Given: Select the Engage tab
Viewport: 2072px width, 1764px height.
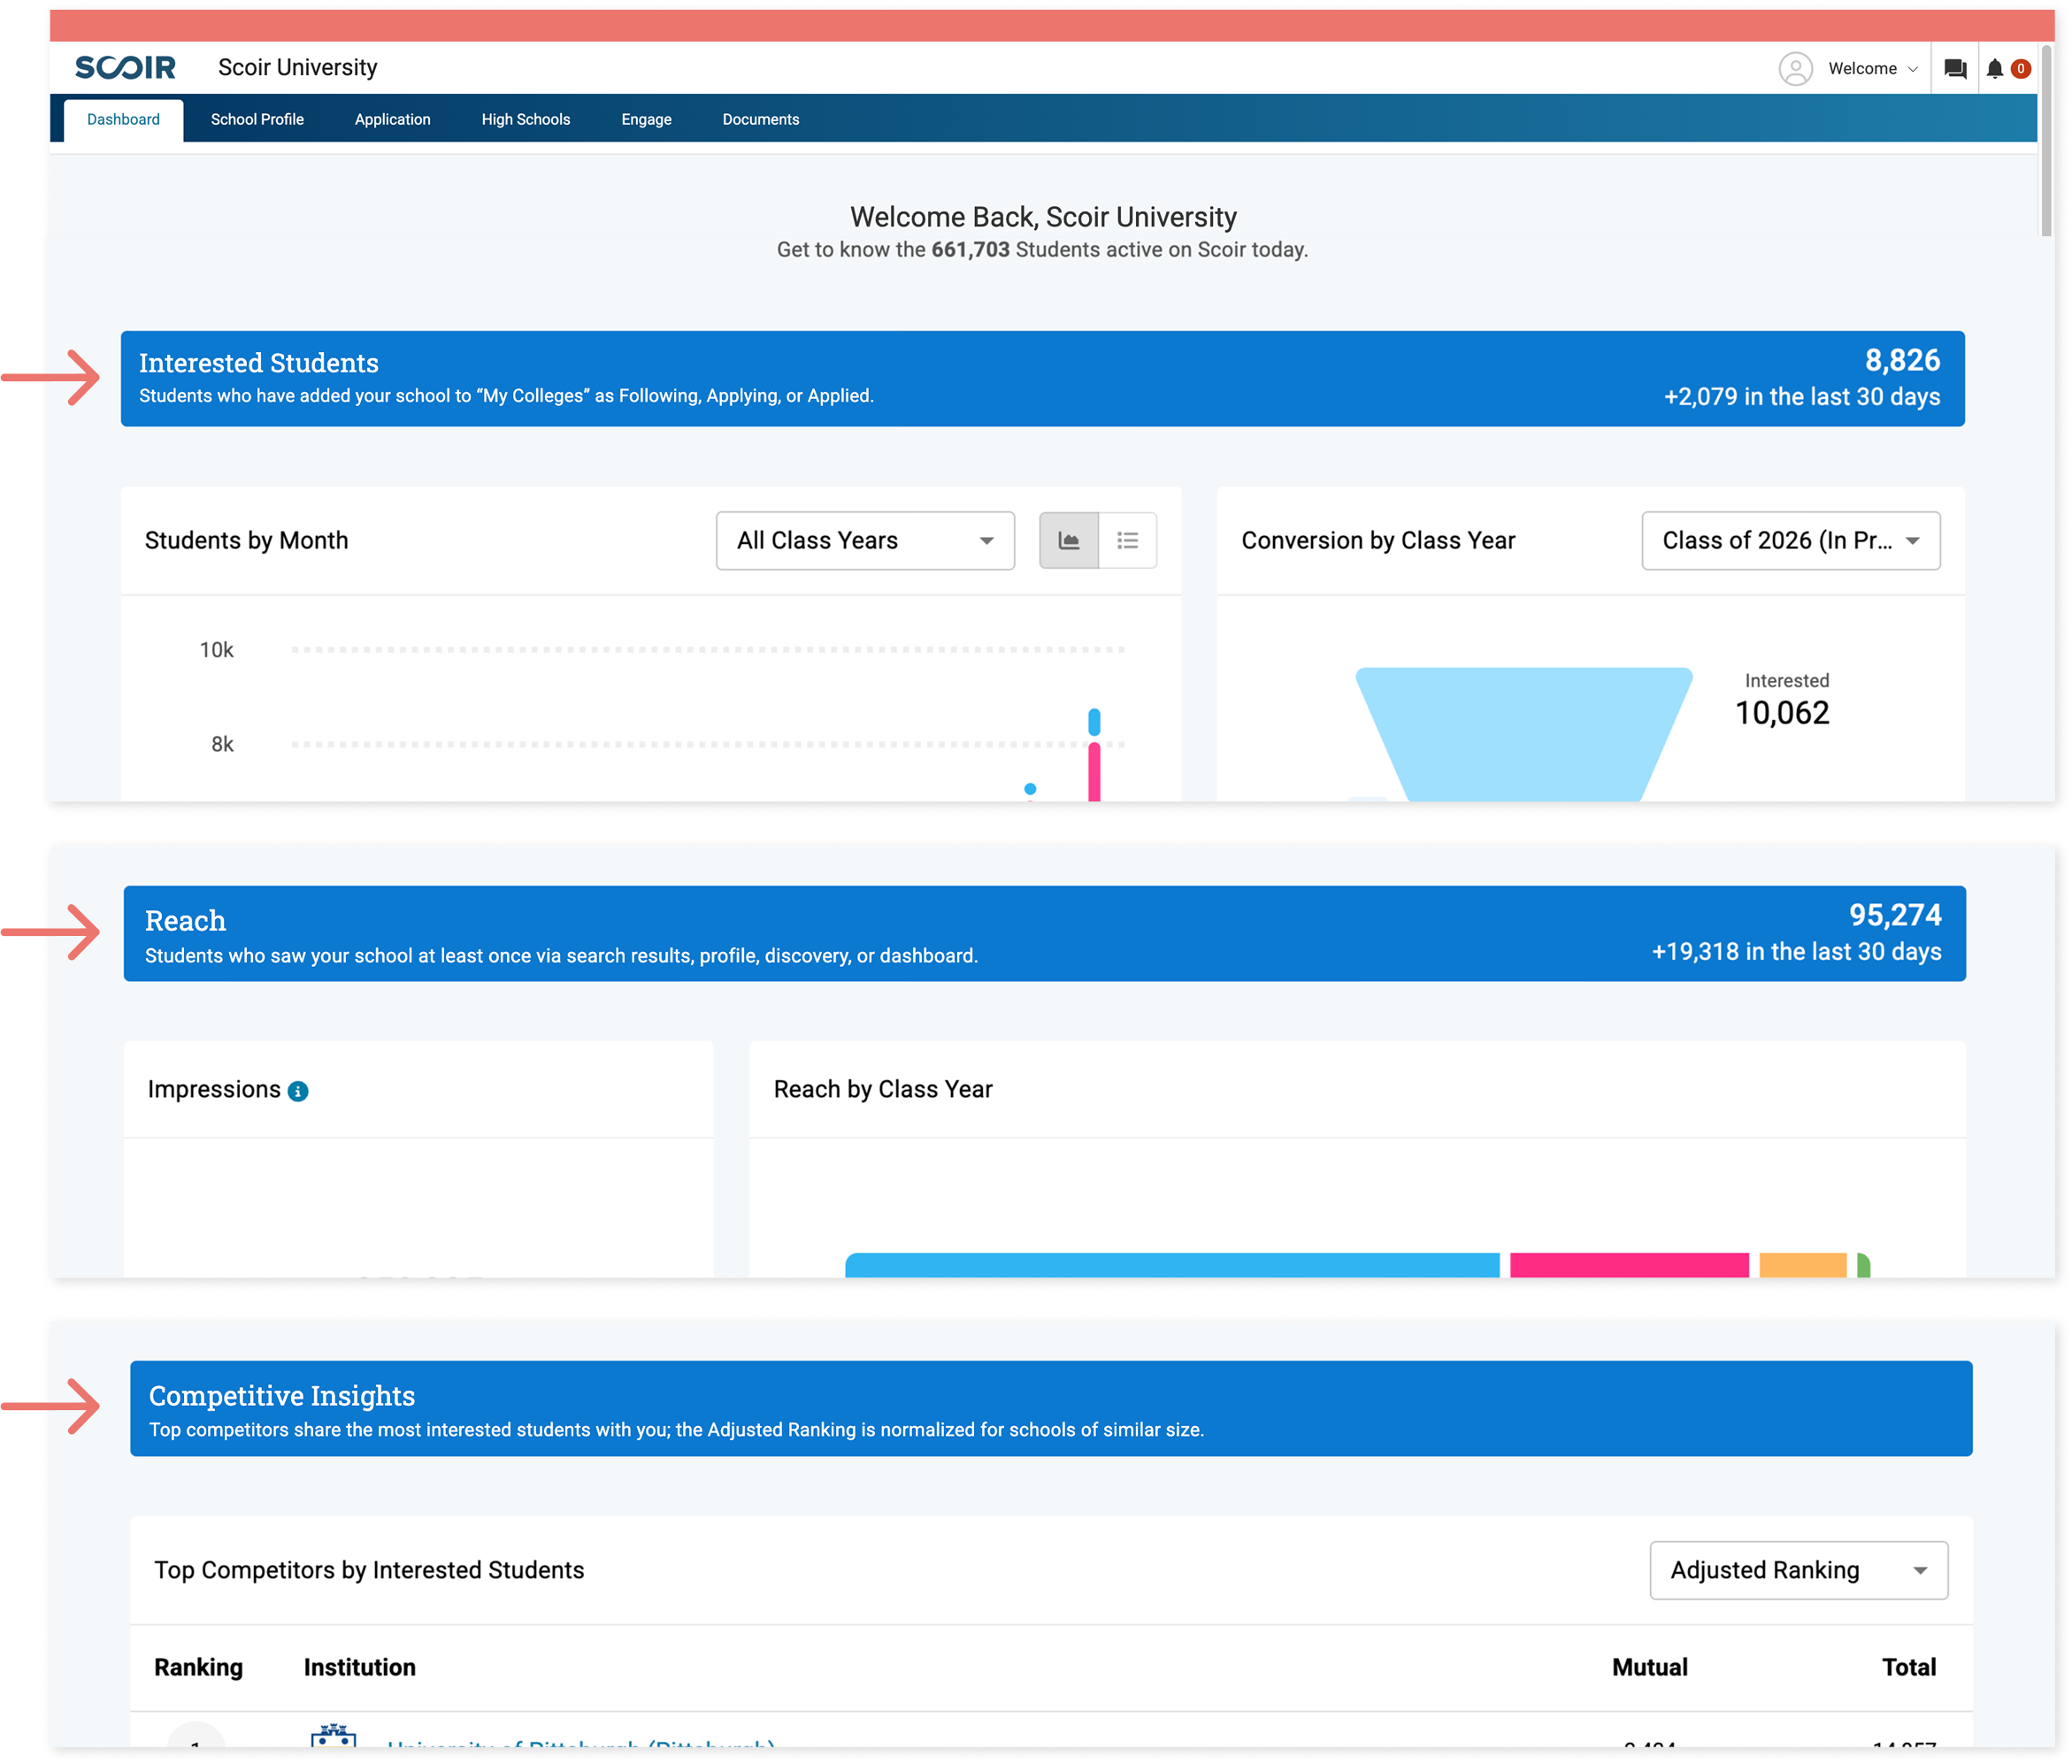Looking at the screenshot, I should tap(646, 119).
